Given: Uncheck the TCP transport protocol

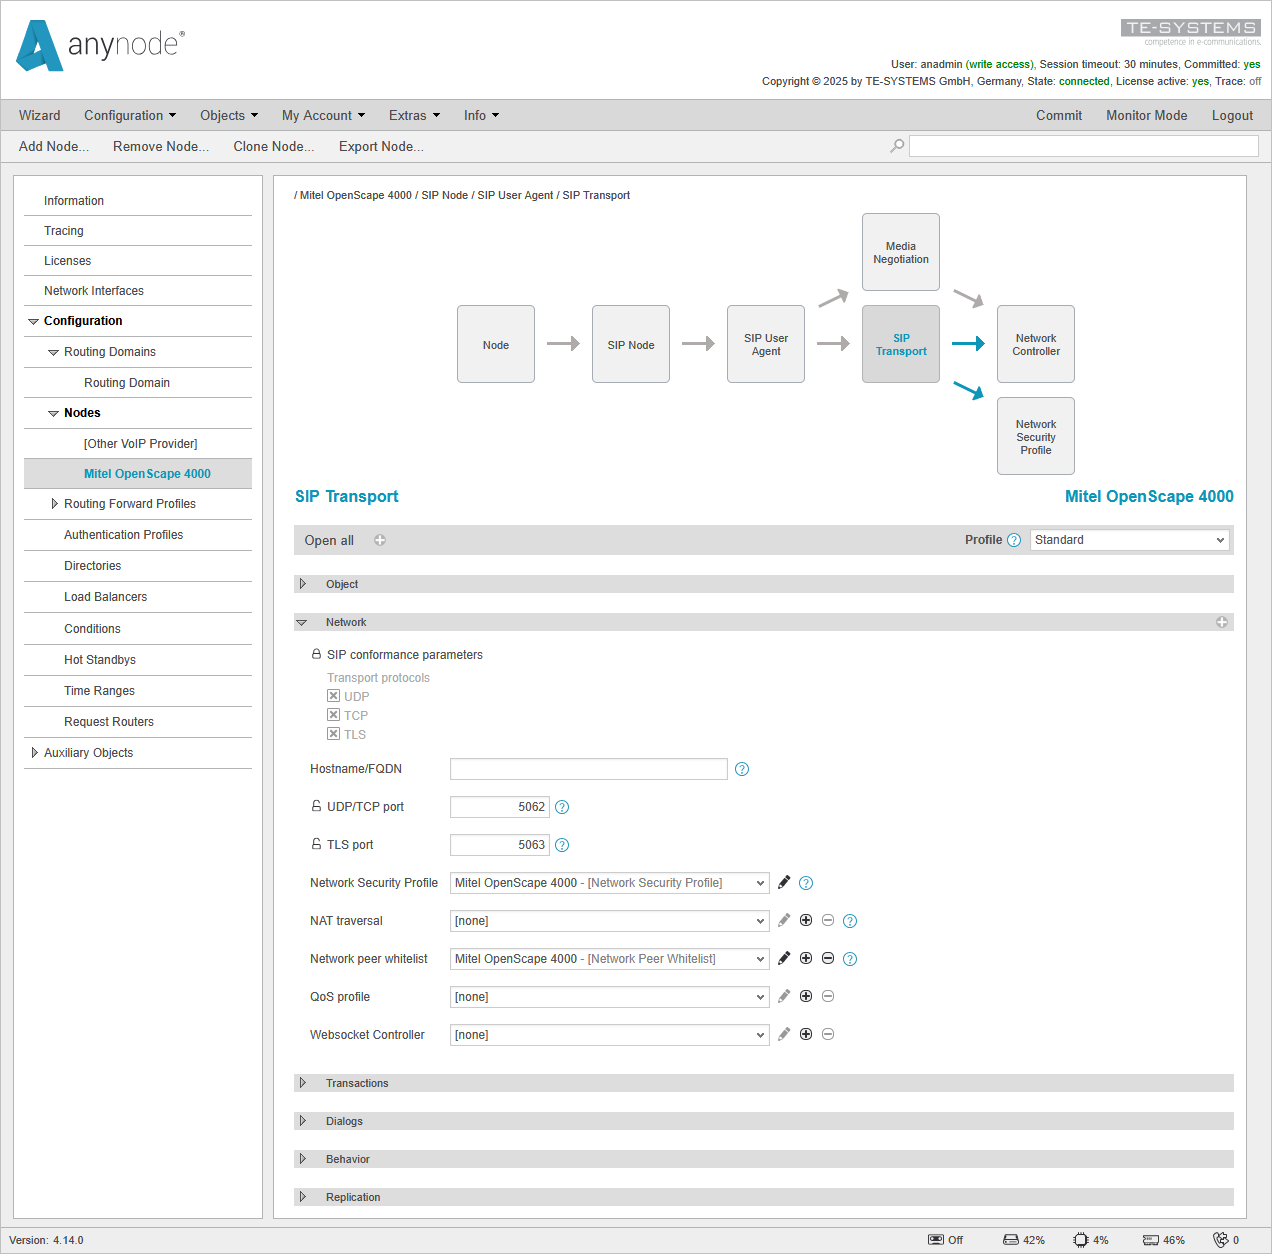Looking at the screenshot, I should pyautogui.click(x=333, y=714).
